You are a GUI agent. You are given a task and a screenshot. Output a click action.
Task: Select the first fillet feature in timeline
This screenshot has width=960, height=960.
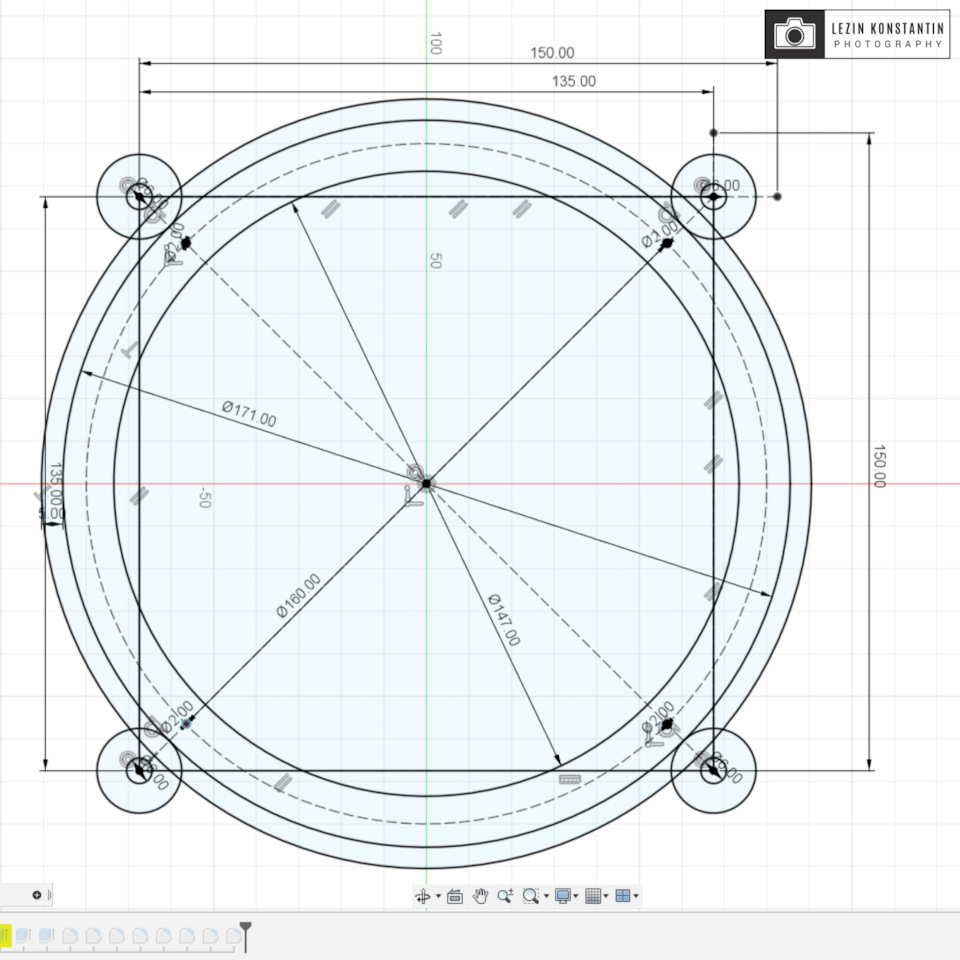tap(70, 936)
